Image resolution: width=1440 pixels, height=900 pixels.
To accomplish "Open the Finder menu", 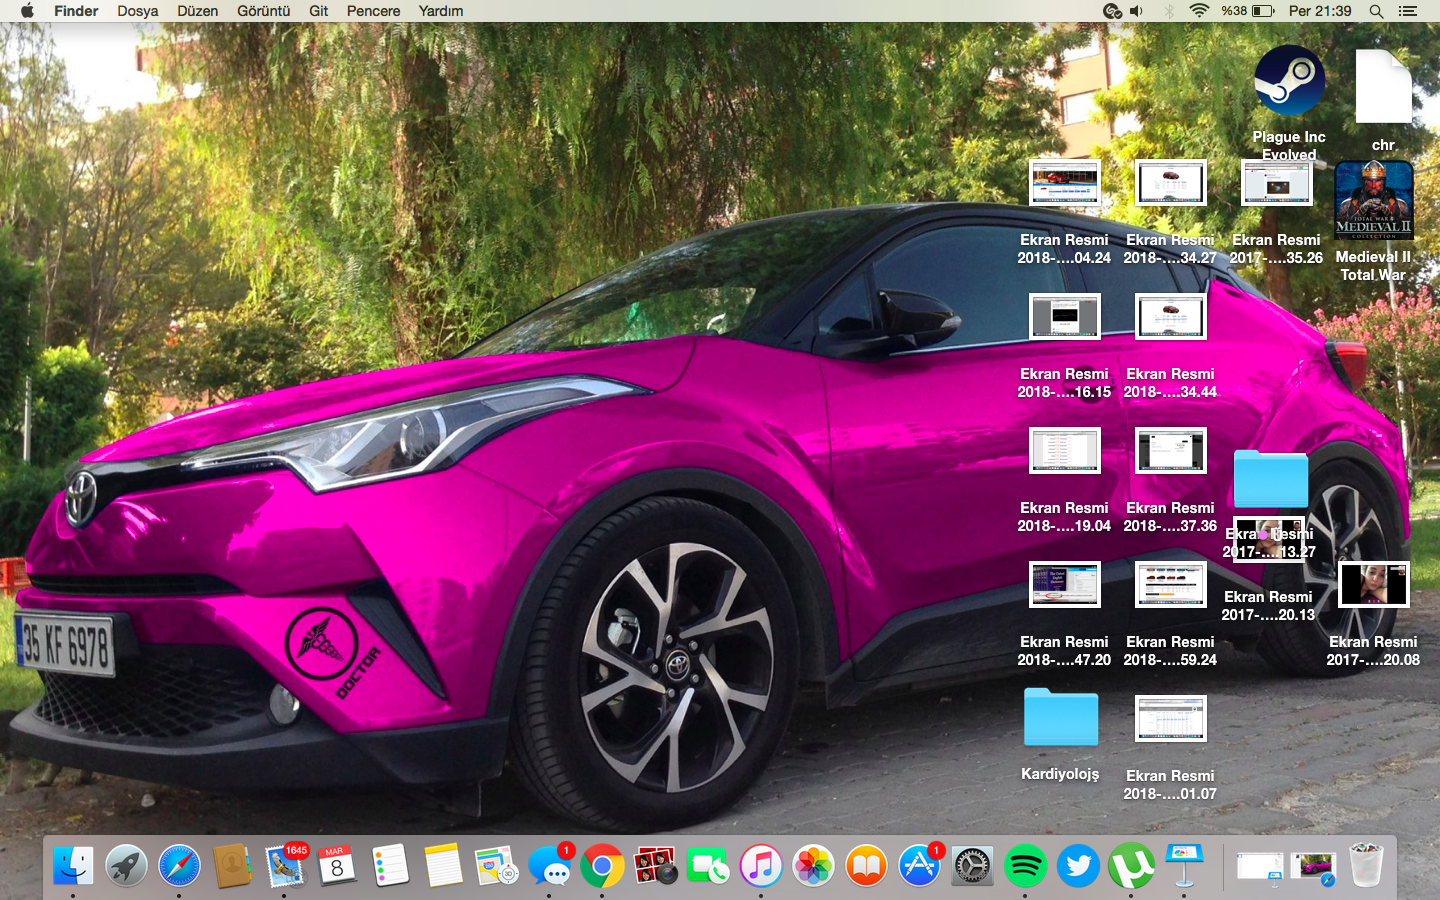I will (x=76, y=11).
